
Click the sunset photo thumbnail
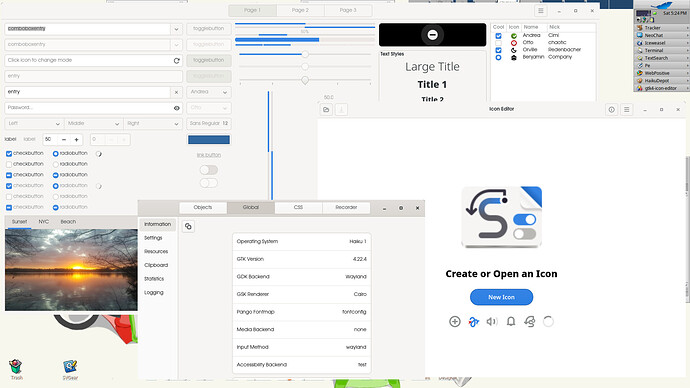point(71,270)
